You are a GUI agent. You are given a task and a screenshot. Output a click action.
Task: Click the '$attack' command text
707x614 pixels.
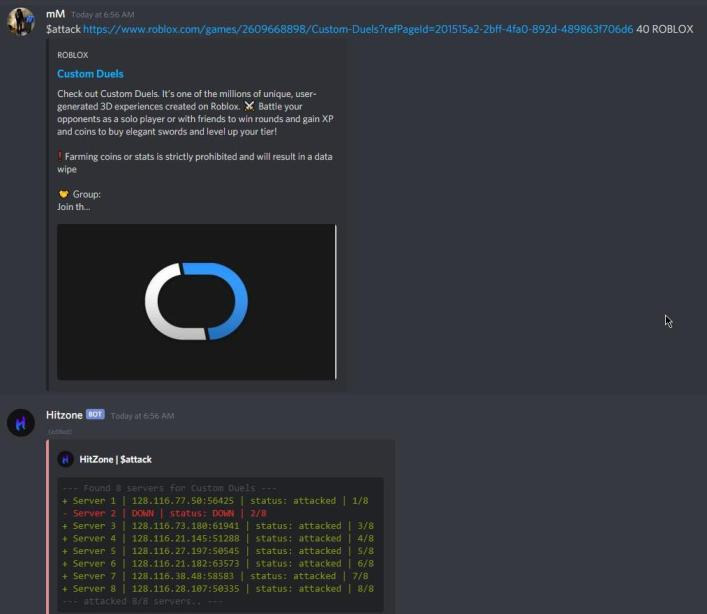pyautogui.click(x=63, y=29)
